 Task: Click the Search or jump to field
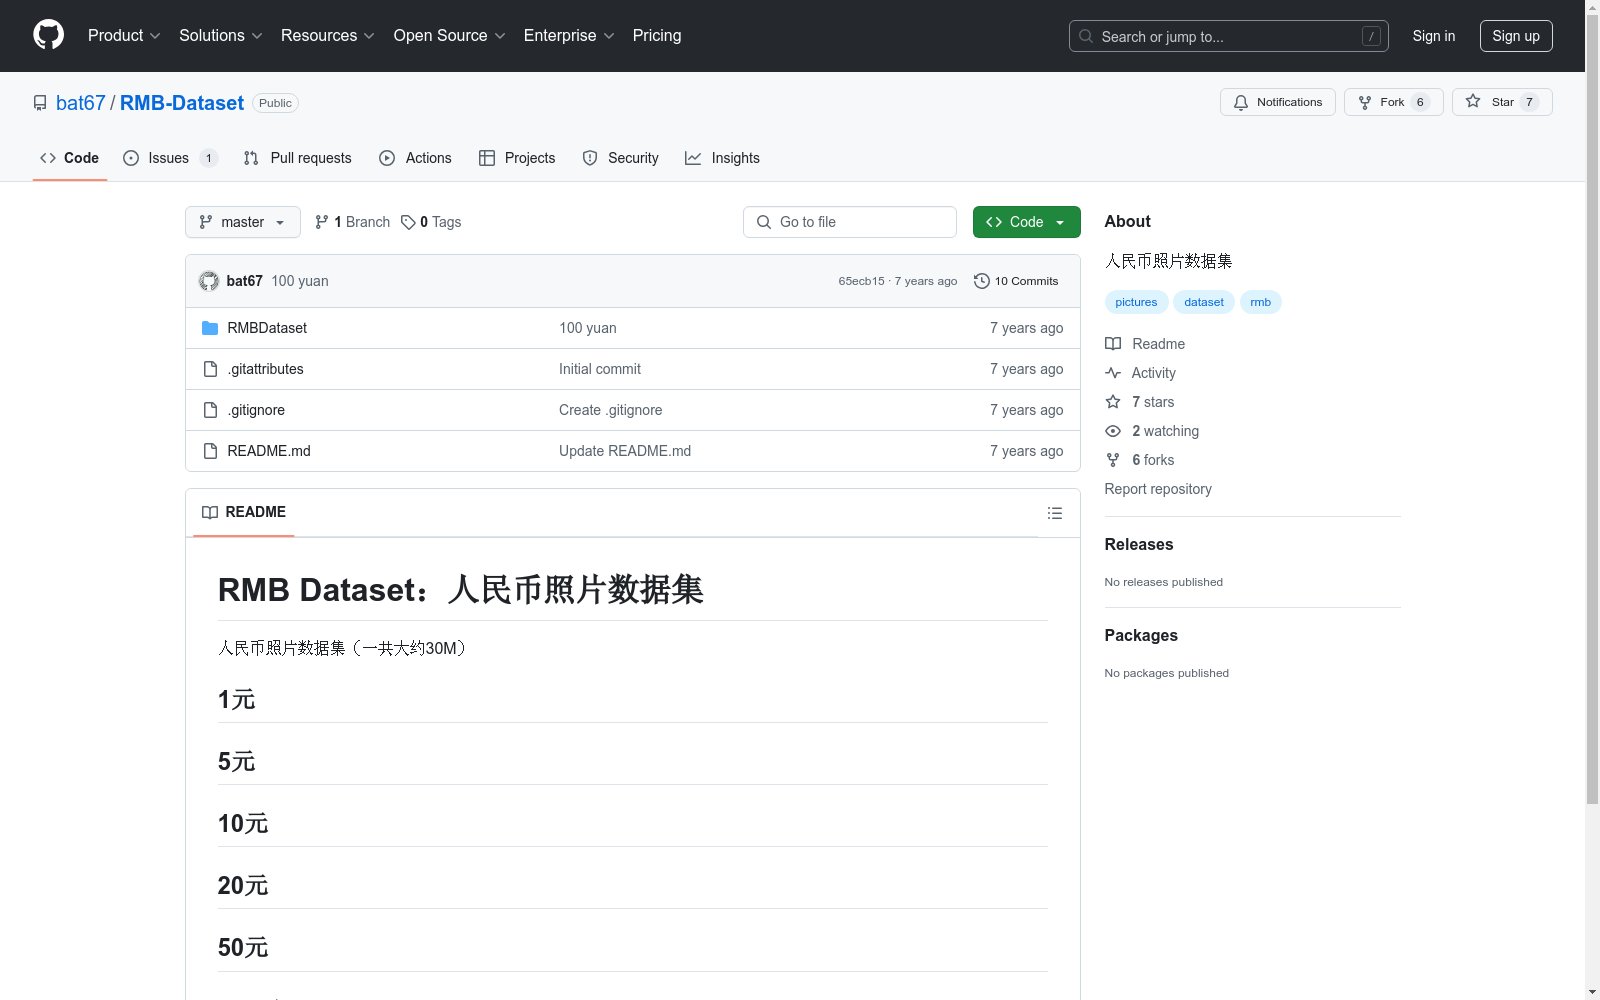pos(1229,36)
